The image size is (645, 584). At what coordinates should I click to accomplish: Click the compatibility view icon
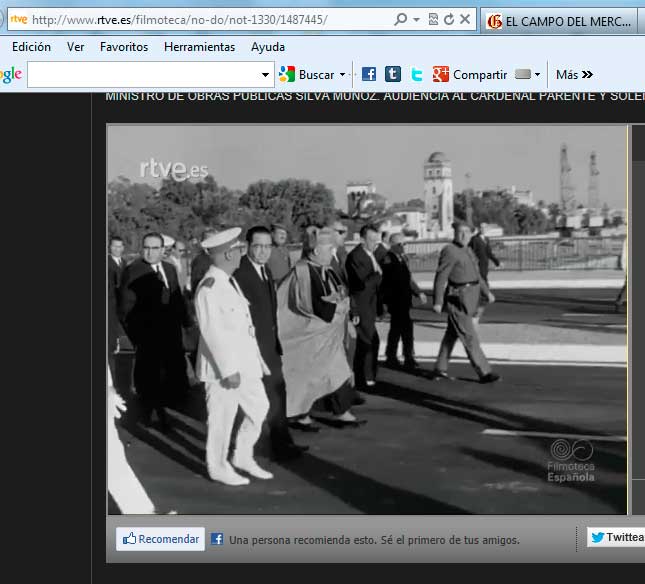pyautogui.click(x=432, y=20)
